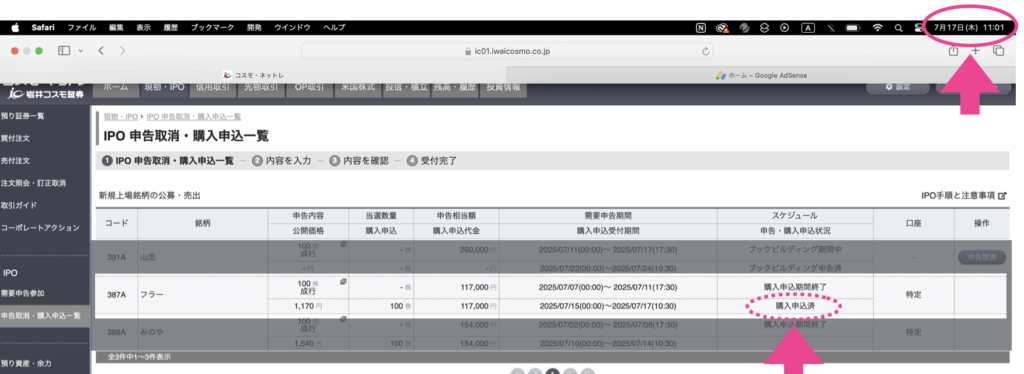Select 需要申告参加 in the sidebar
This screenshot has width=1024, height=374.
coord(23,294)
